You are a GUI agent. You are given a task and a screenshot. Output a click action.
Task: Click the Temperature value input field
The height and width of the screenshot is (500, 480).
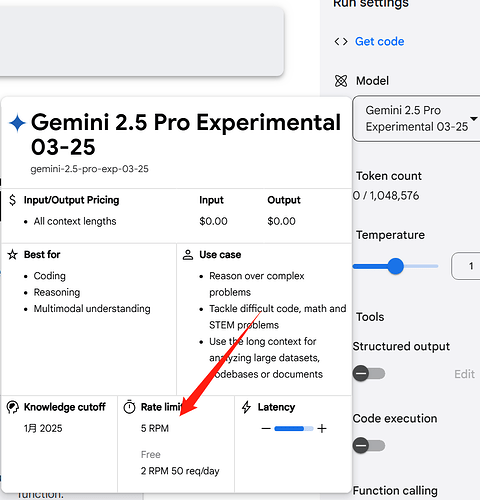(x=466, y=266)
